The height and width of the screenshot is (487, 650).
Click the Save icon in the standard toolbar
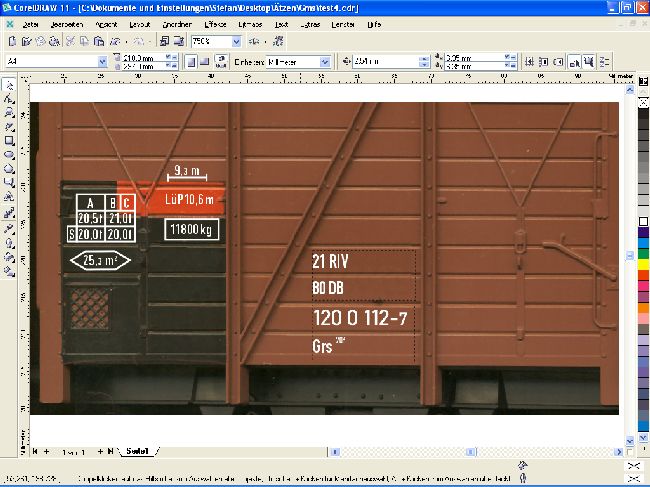coord(40,42)
